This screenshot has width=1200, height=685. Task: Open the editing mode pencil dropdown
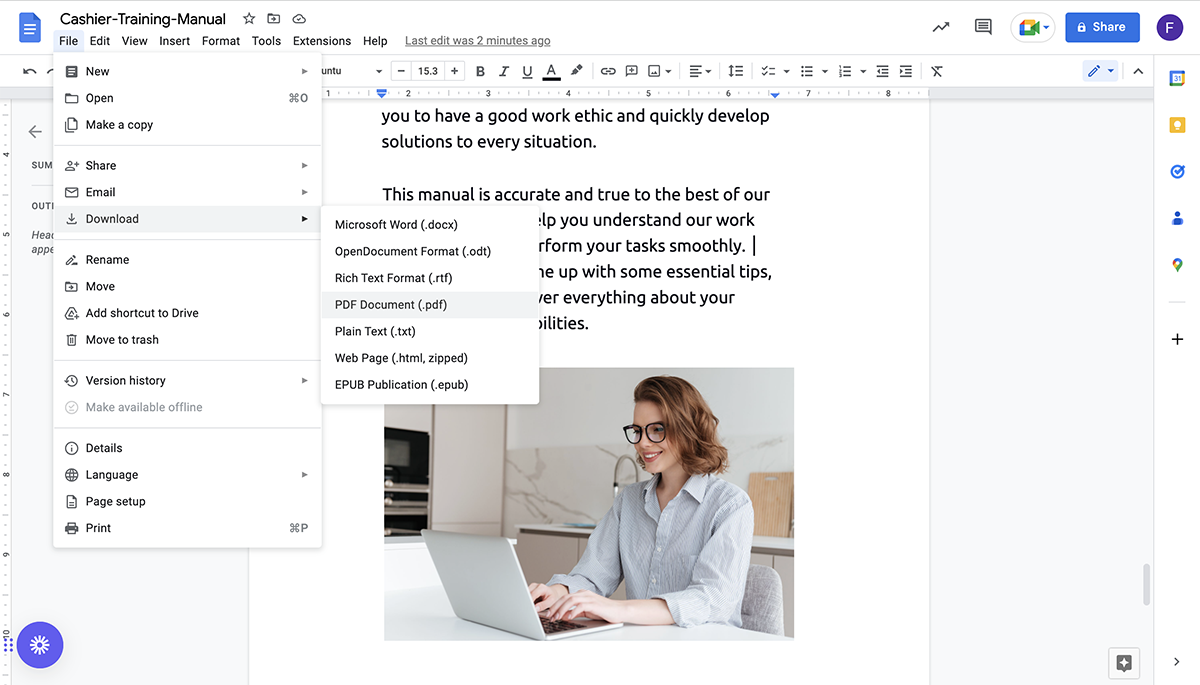tap(1100, 71)
